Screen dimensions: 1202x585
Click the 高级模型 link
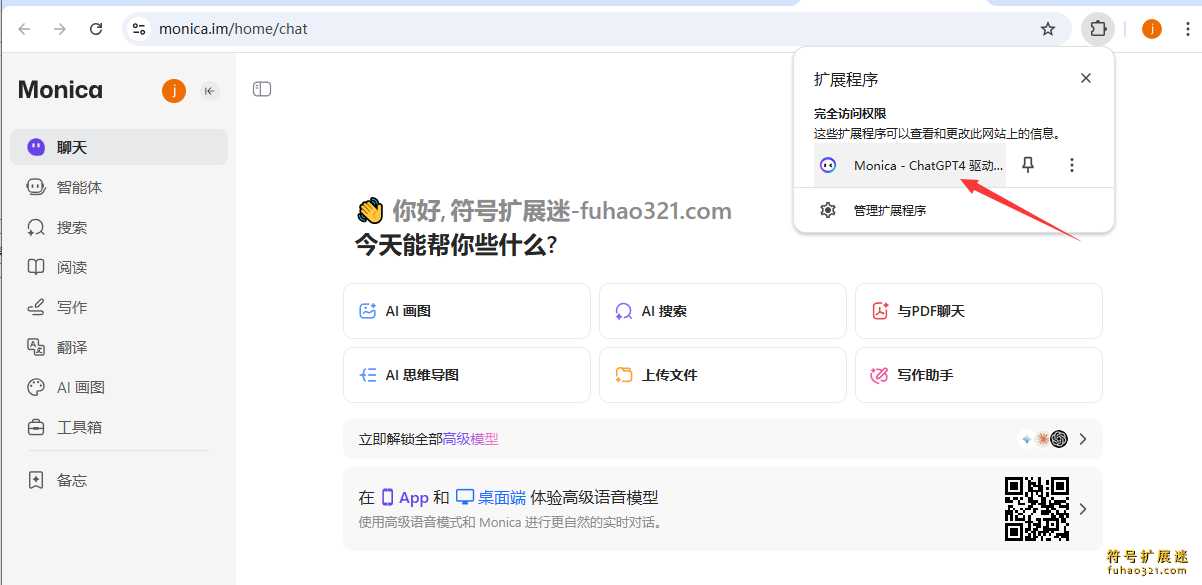point(470,439)
